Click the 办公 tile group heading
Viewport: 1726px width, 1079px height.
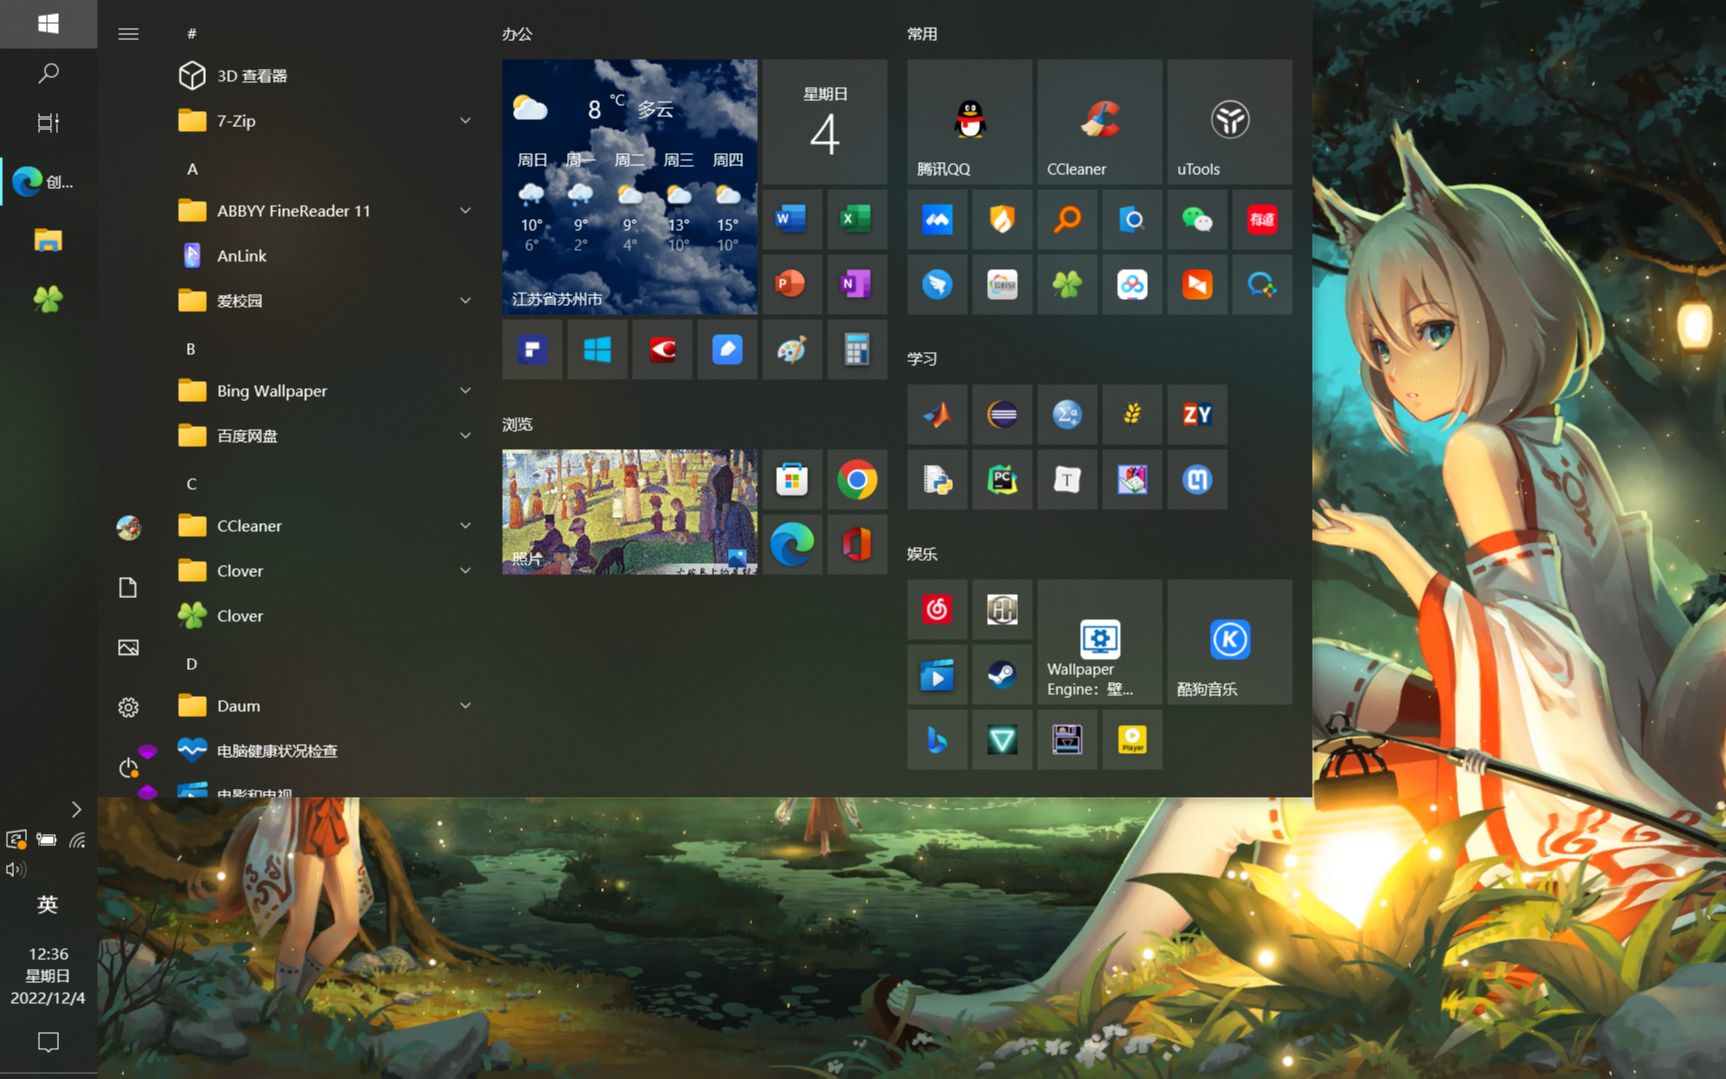pyautogui.click(x=517, y=34)
